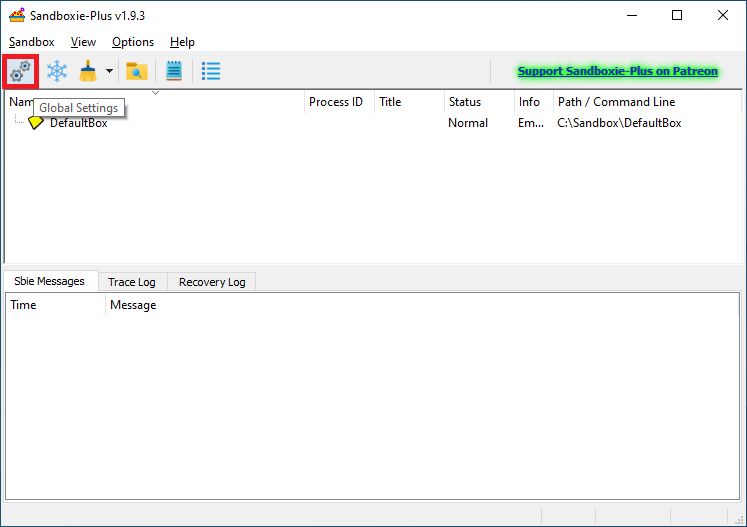Click the yellow DefaultBox sandbox icon
747x527 pixels.
point(36,123)
